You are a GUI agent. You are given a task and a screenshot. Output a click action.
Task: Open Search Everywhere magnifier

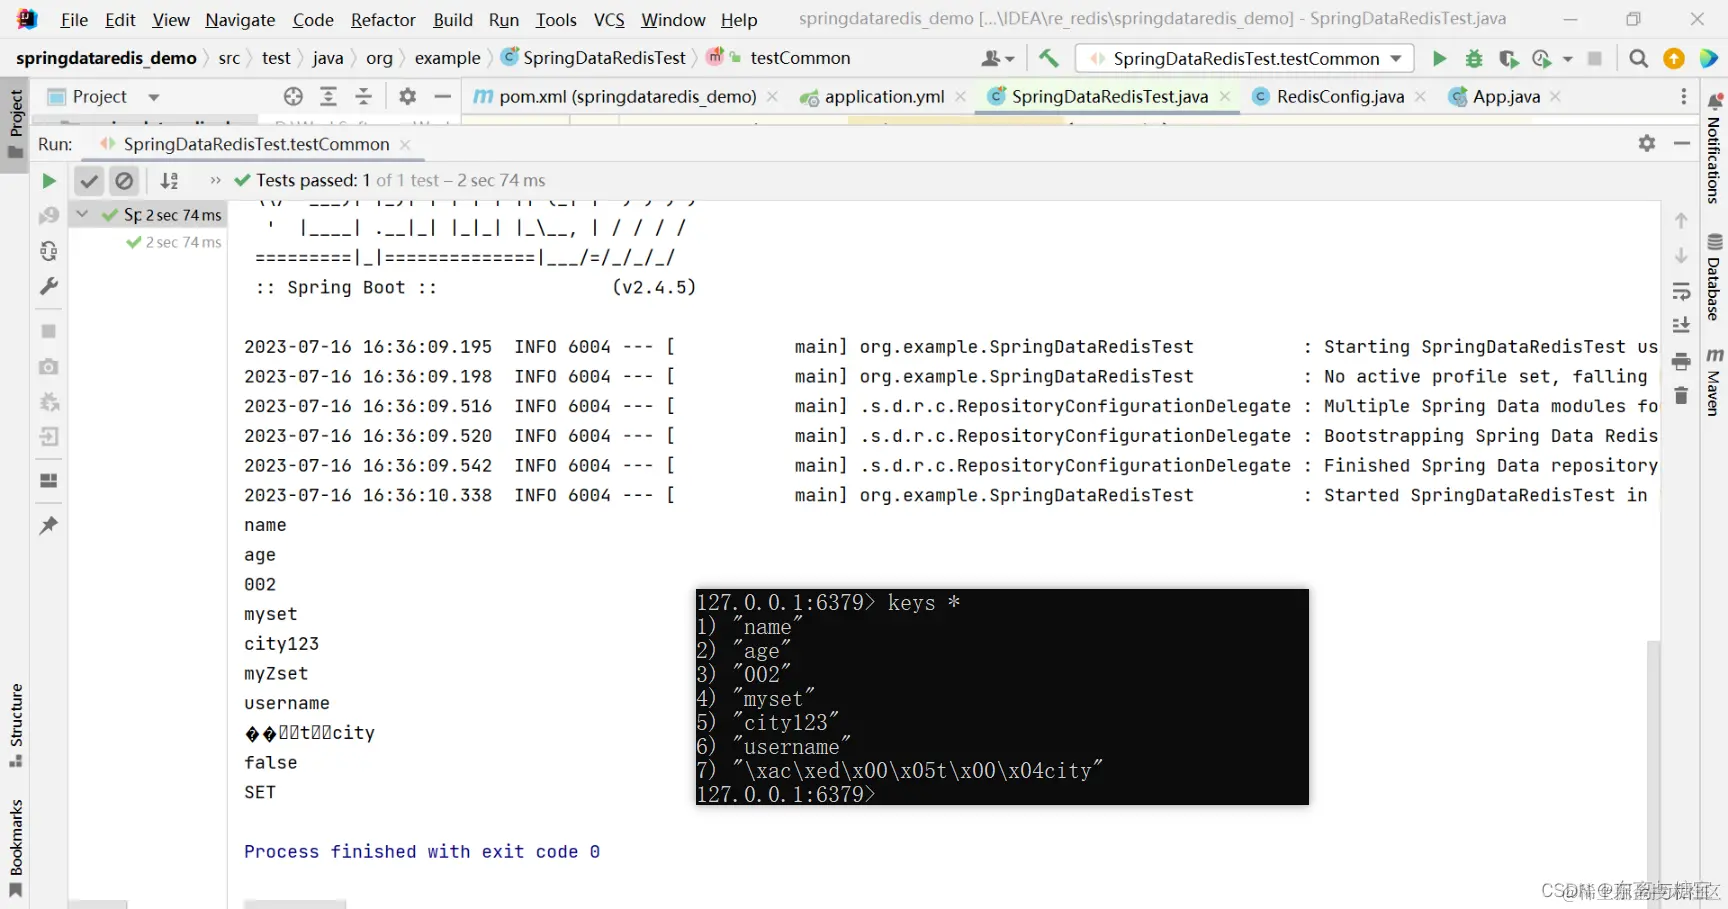1638,59
